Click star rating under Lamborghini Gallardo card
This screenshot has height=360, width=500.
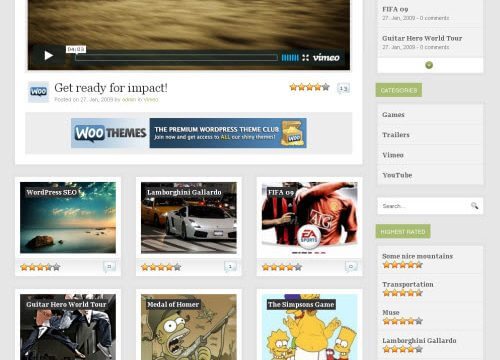(161, 267)
